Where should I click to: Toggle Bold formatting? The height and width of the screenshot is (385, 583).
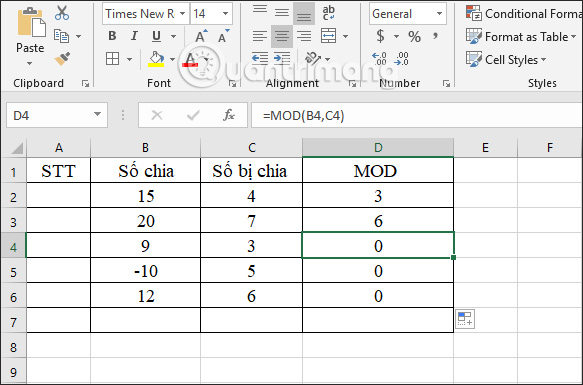(112, 36)
